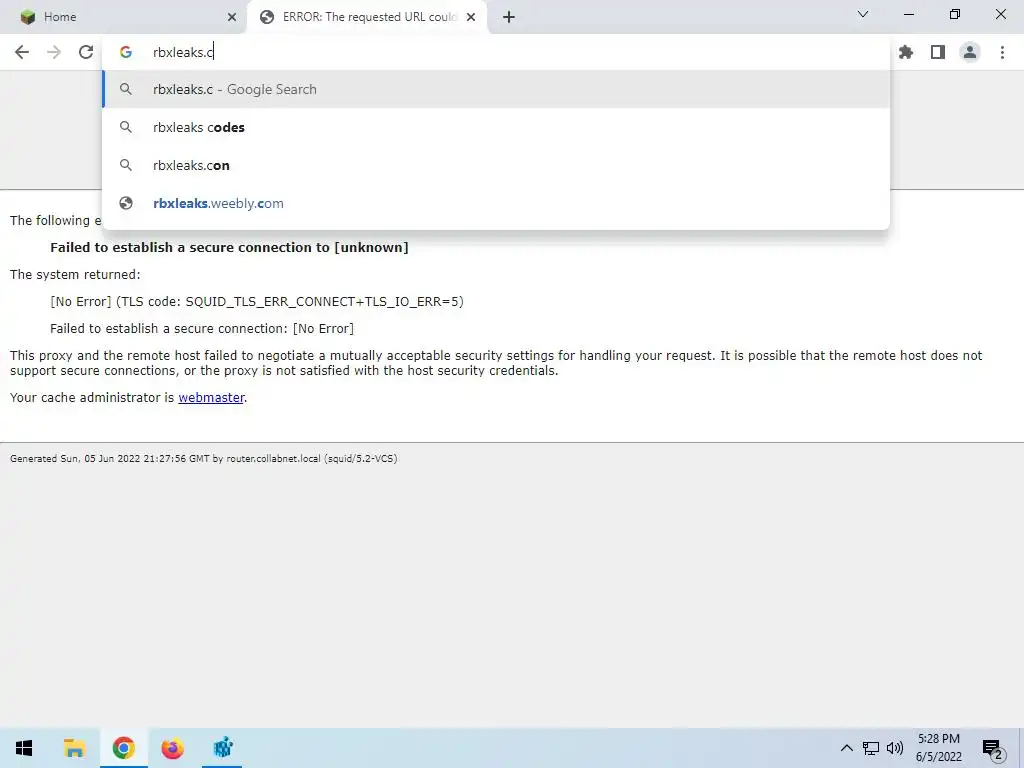
Task: Choose 'rbxleaks.c - Google Search' suggestion
Action: tap(496, 89)
